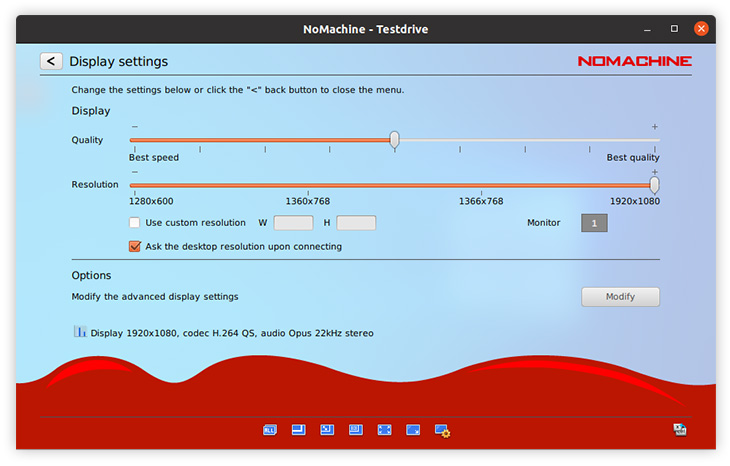Image resolution: width=730 pixels, height=466 pixels.
Task: Click the custom resolution H input field
Action: (x=356, y=223)
